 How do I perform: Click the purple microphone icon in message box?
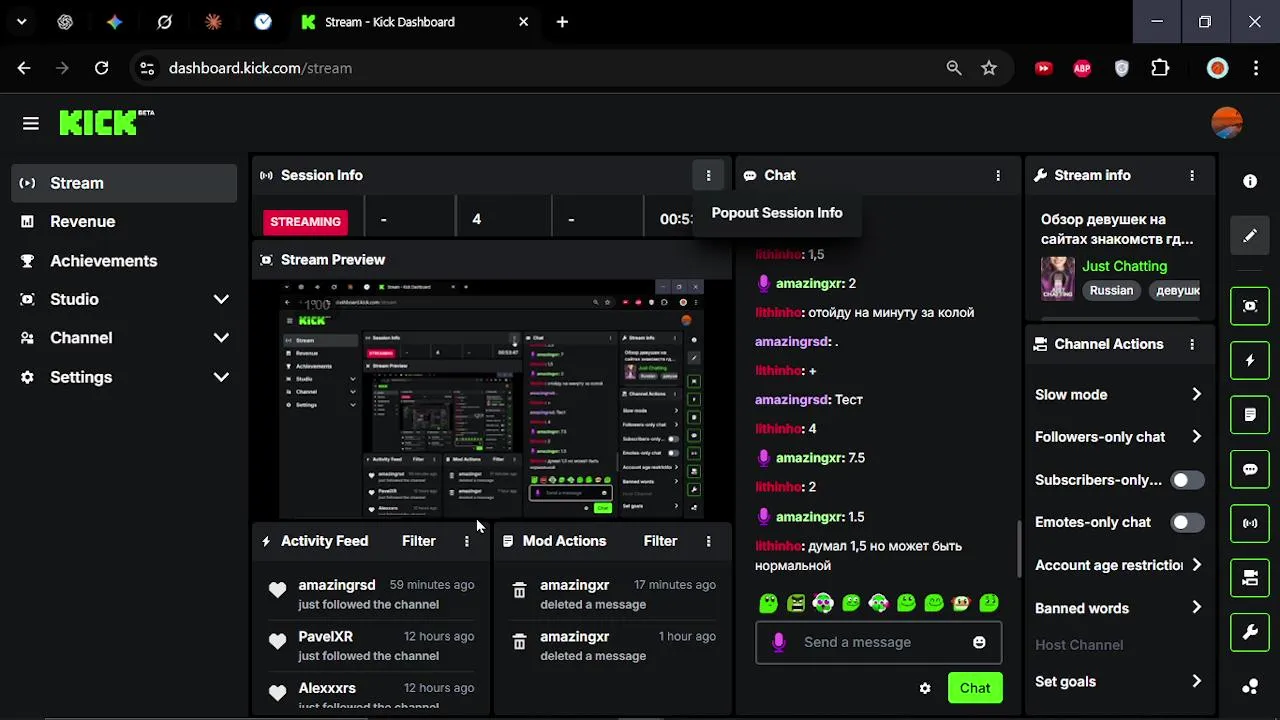pos(779,642)
